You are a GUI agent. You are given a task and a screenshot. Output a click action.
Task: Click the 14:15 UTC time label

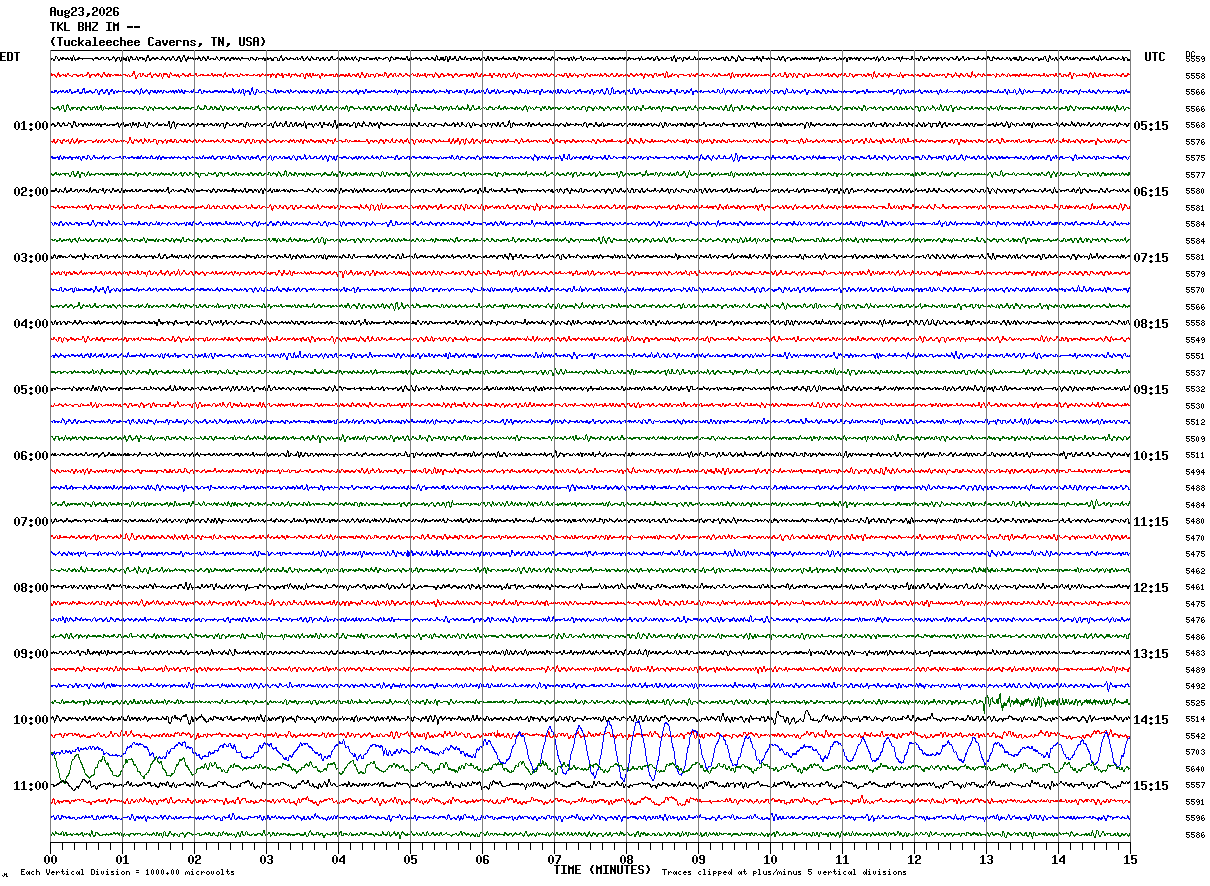click(1151, 720)
